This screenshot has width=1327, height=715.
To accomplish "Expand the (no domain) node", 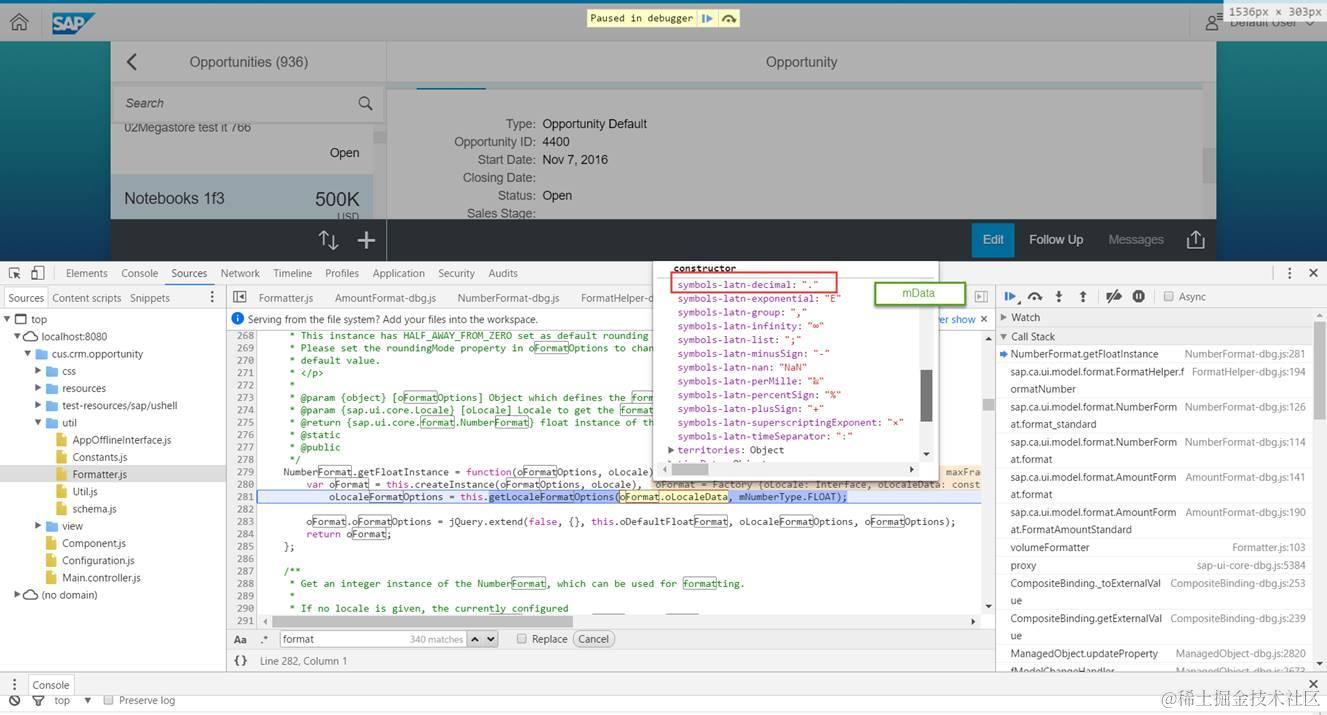I will click(17, 595).
